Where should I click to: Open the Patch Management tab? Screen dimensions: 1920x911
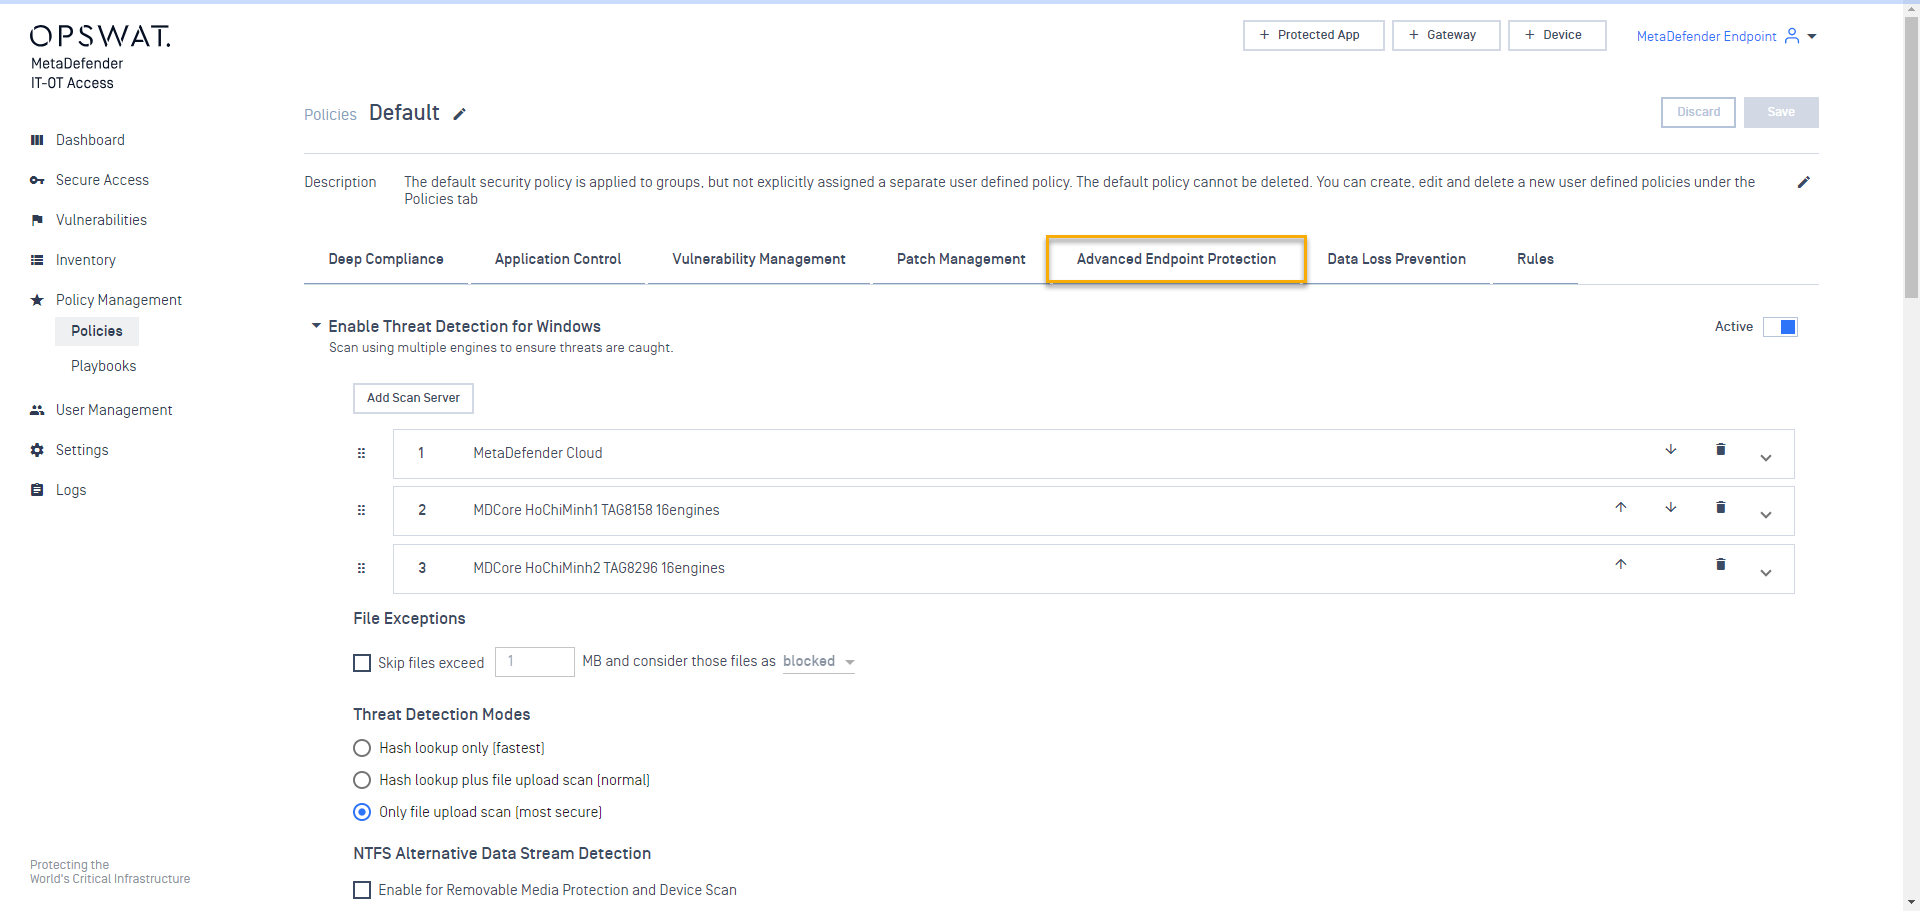click(x=961, y=259)
